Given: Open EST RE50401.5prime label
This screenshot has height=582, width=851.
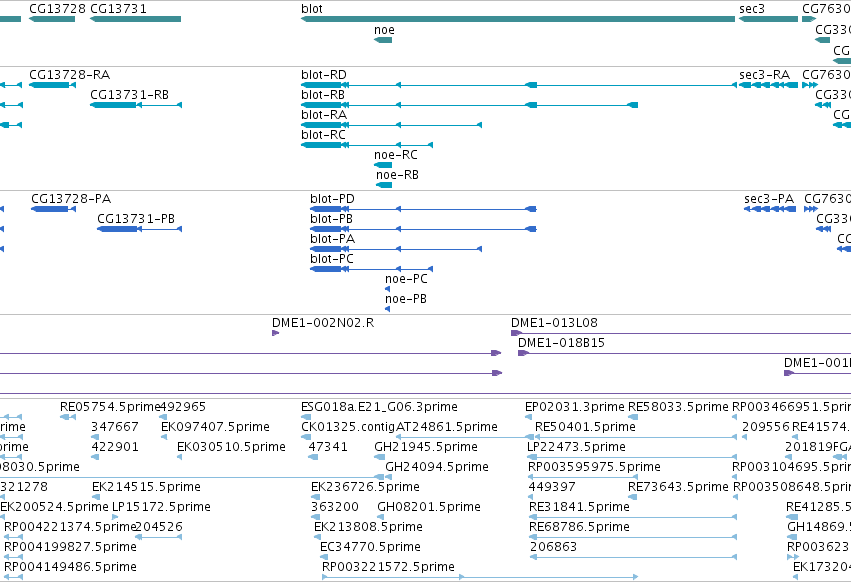Looking at the screenshot, I should point(585,427).
